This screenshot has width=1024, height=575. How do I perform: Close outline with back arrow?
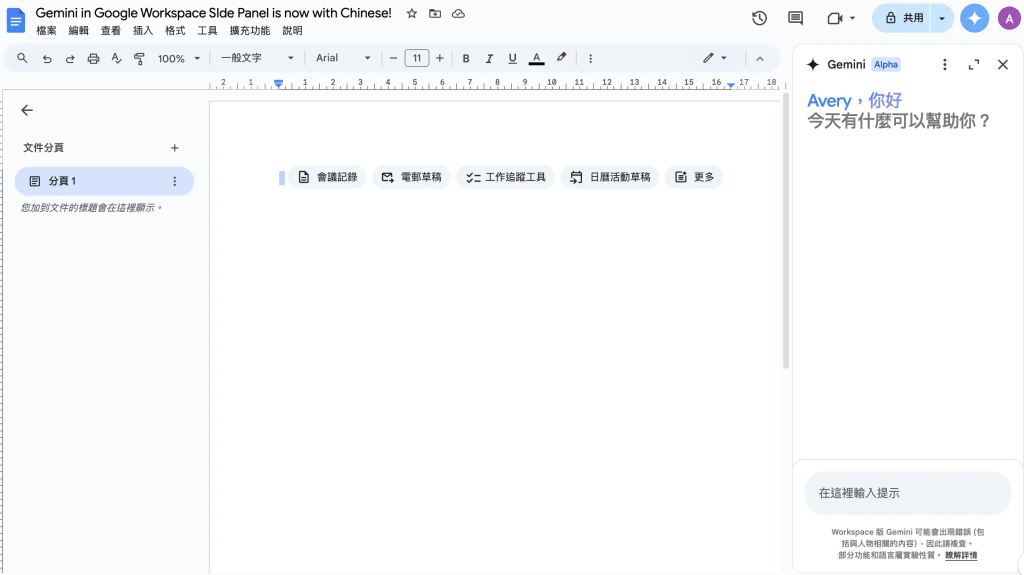pos(27,110)
